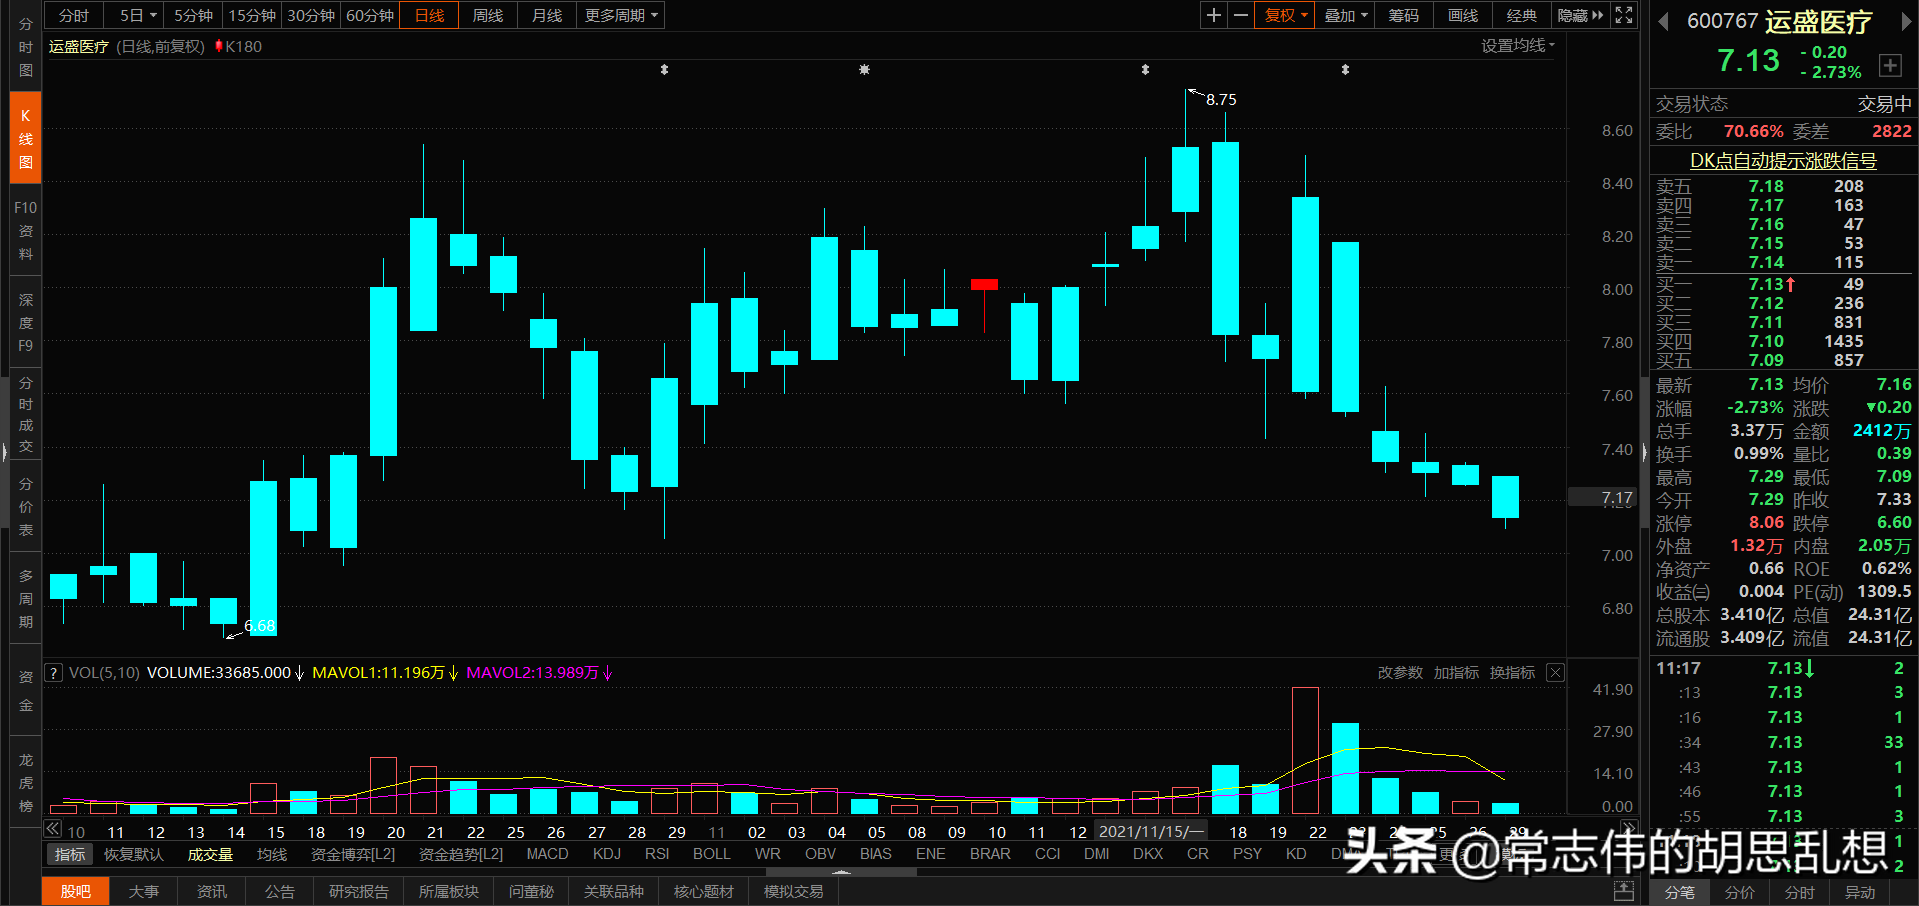Viewport: 1919px width, 906px height.
Task: Open the 复权 price-adjustment dropdown
Action: pos(1283,15)
